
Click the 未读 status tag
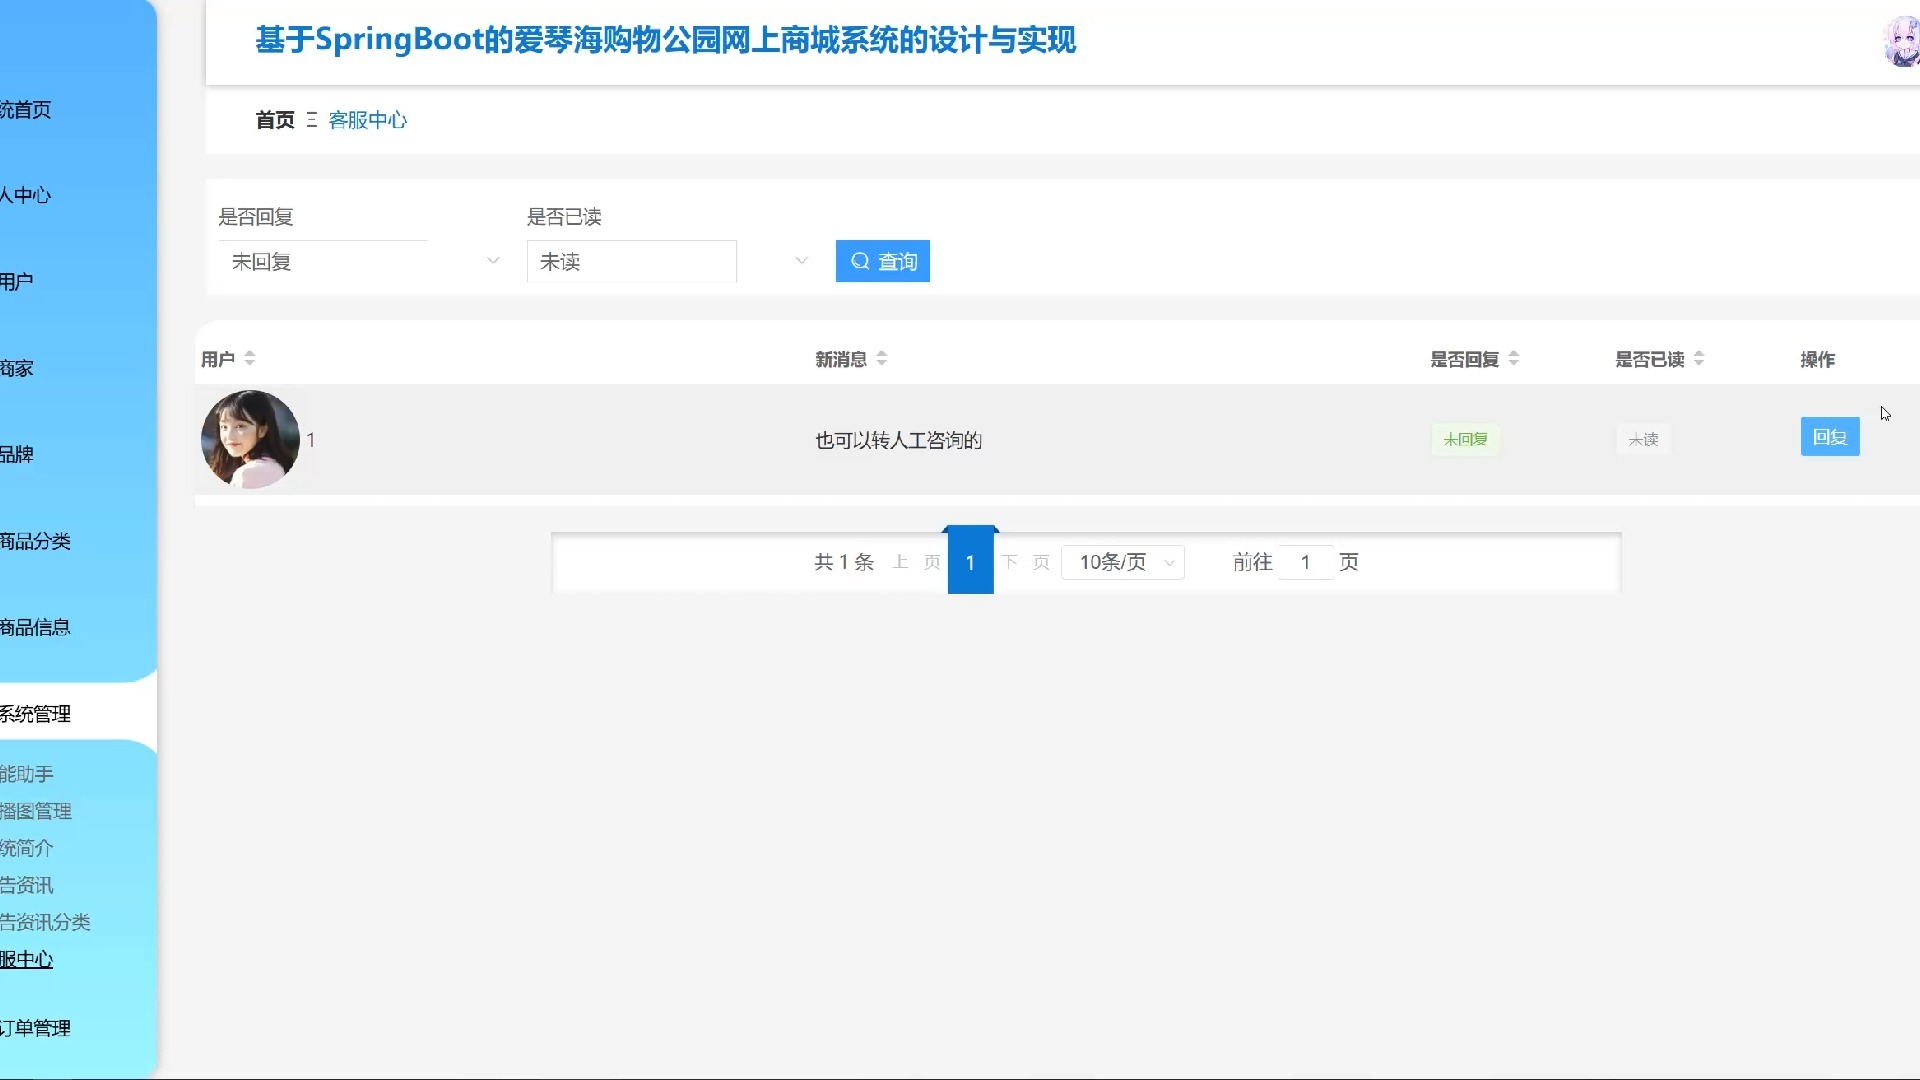[1643, 439]
